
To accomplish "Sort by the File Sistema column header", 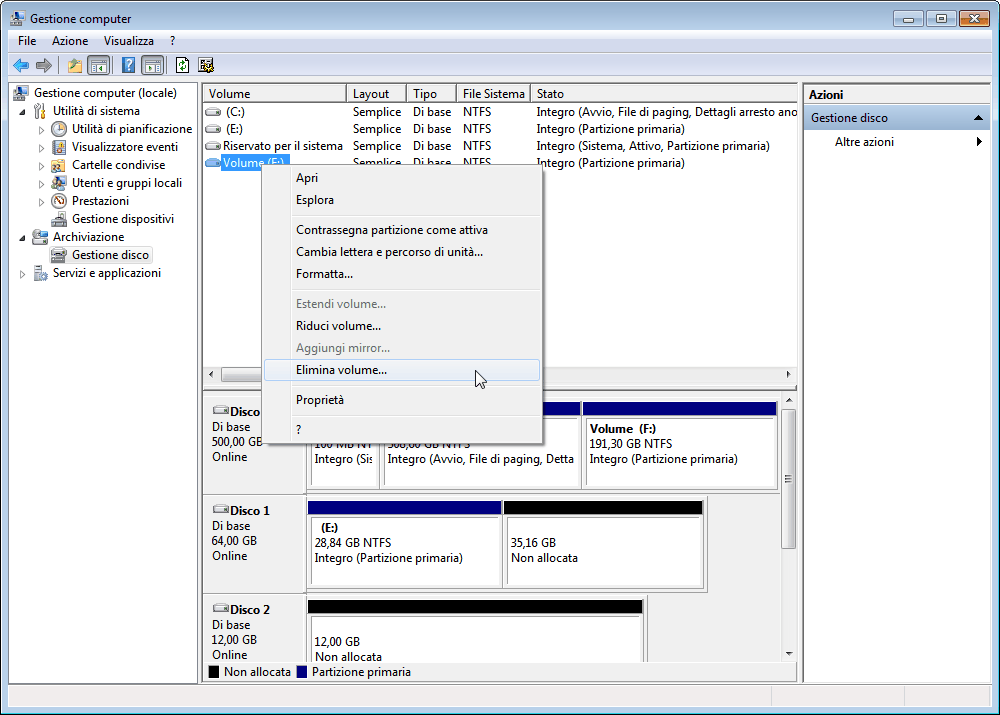I will click(493, 94).
